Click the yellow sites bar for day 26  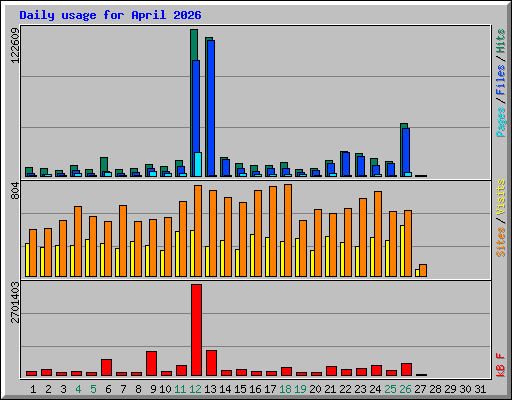point(402,251)
